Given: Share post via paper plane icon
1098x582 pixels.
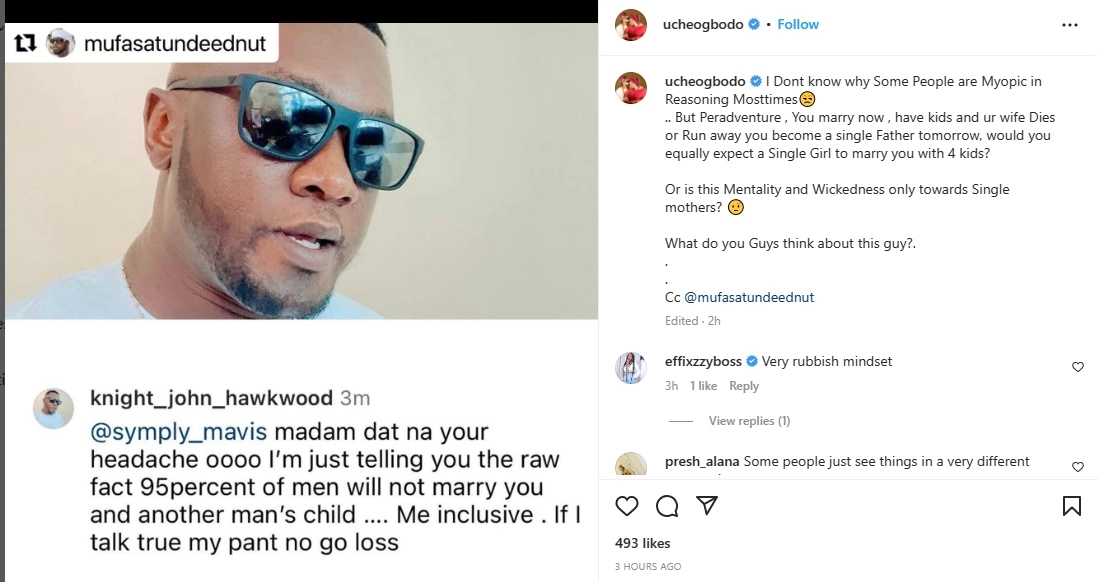Looking at the screenshot, I should (x=706, y=506).
